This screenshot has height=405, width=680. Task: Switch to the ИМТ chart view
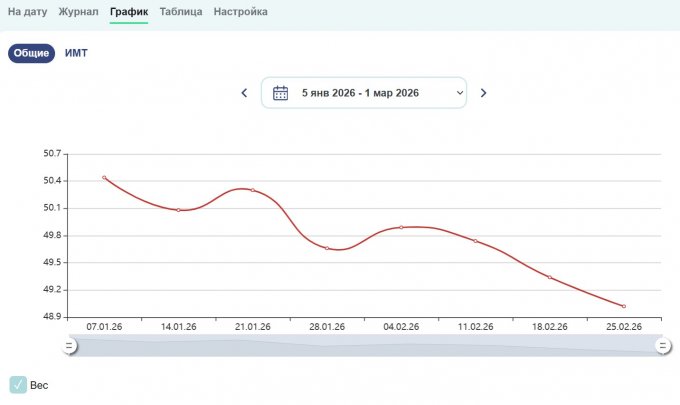click(x=76, y=53)
